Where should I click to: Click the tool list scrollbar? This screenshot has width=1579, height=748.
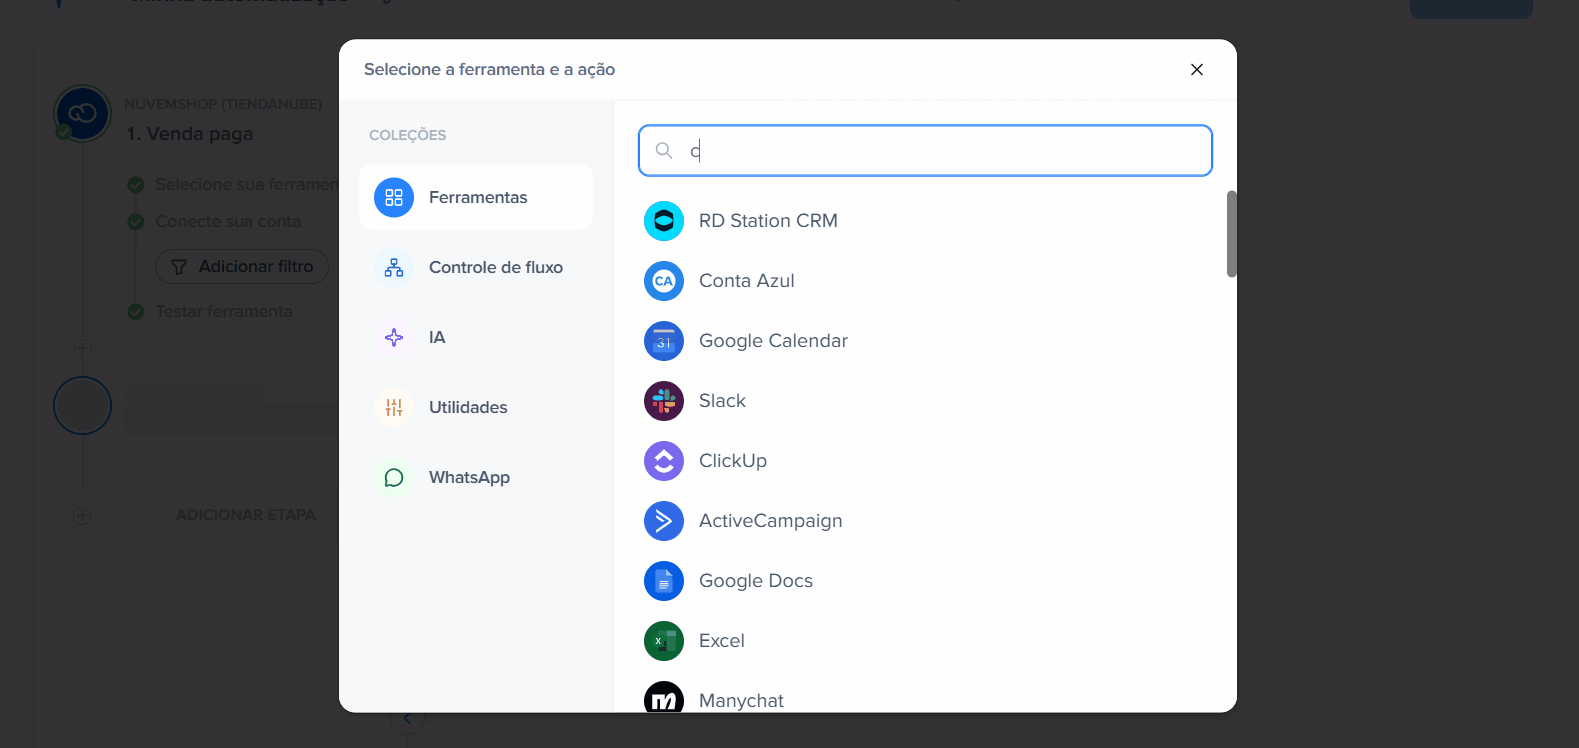point(1232,234)
